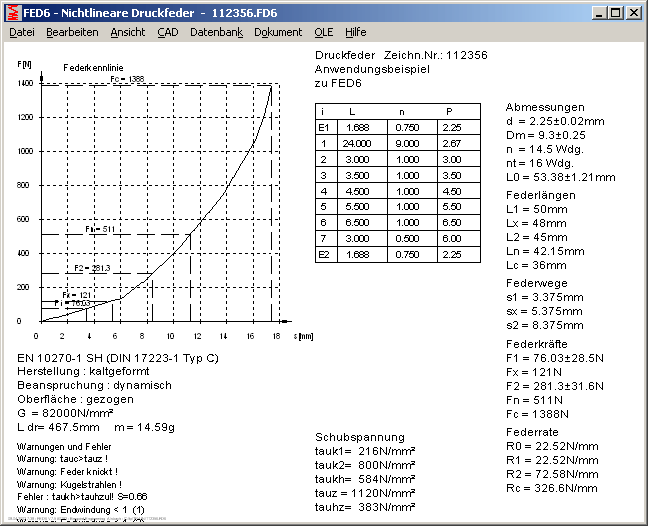Click the FED6 application icon in title bar
Image resolution: width=648 pixels, height=526 pixels.
coord(12,12)
